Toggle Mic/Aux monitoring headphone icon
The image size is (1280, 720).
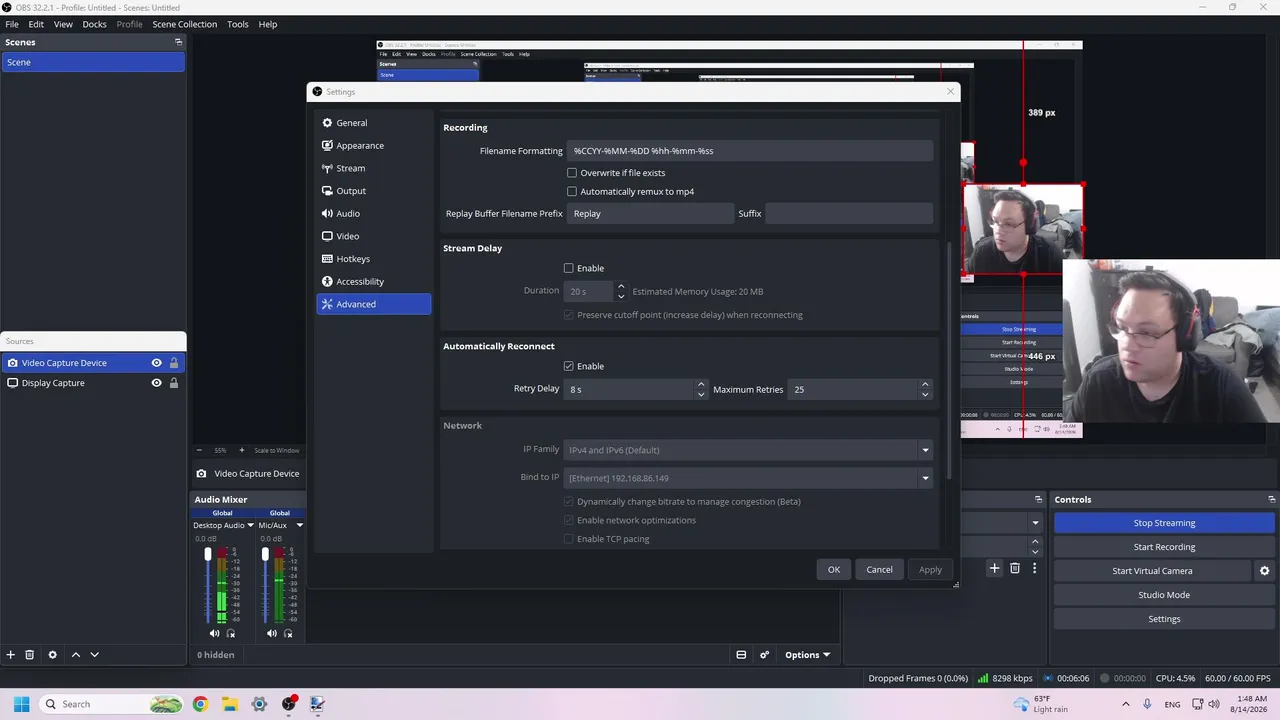tap(288, 633)
